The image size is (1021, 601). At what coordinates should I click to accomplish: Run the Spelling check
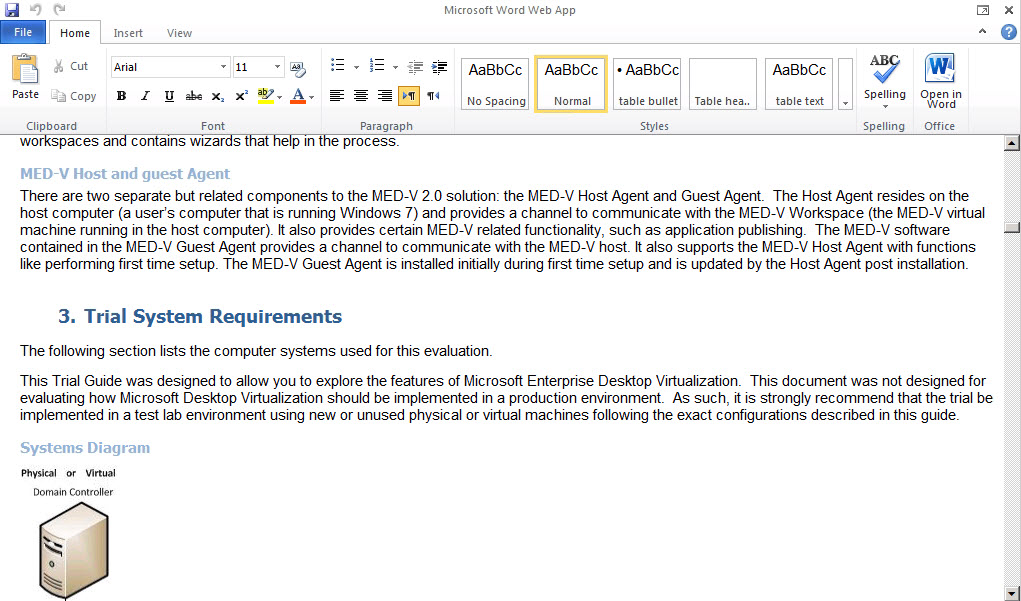coord(884,77)
